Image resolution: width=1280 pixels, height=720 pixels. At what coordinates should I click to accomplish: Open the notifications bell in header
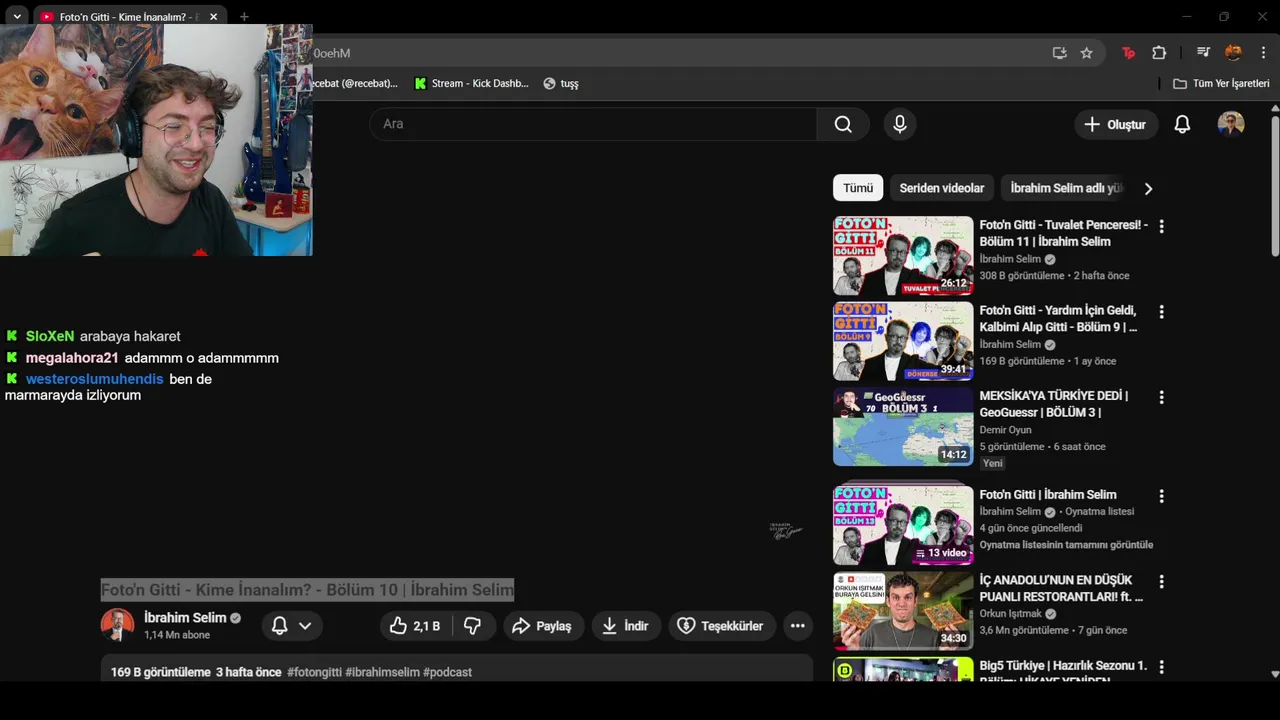(1182, 124)
